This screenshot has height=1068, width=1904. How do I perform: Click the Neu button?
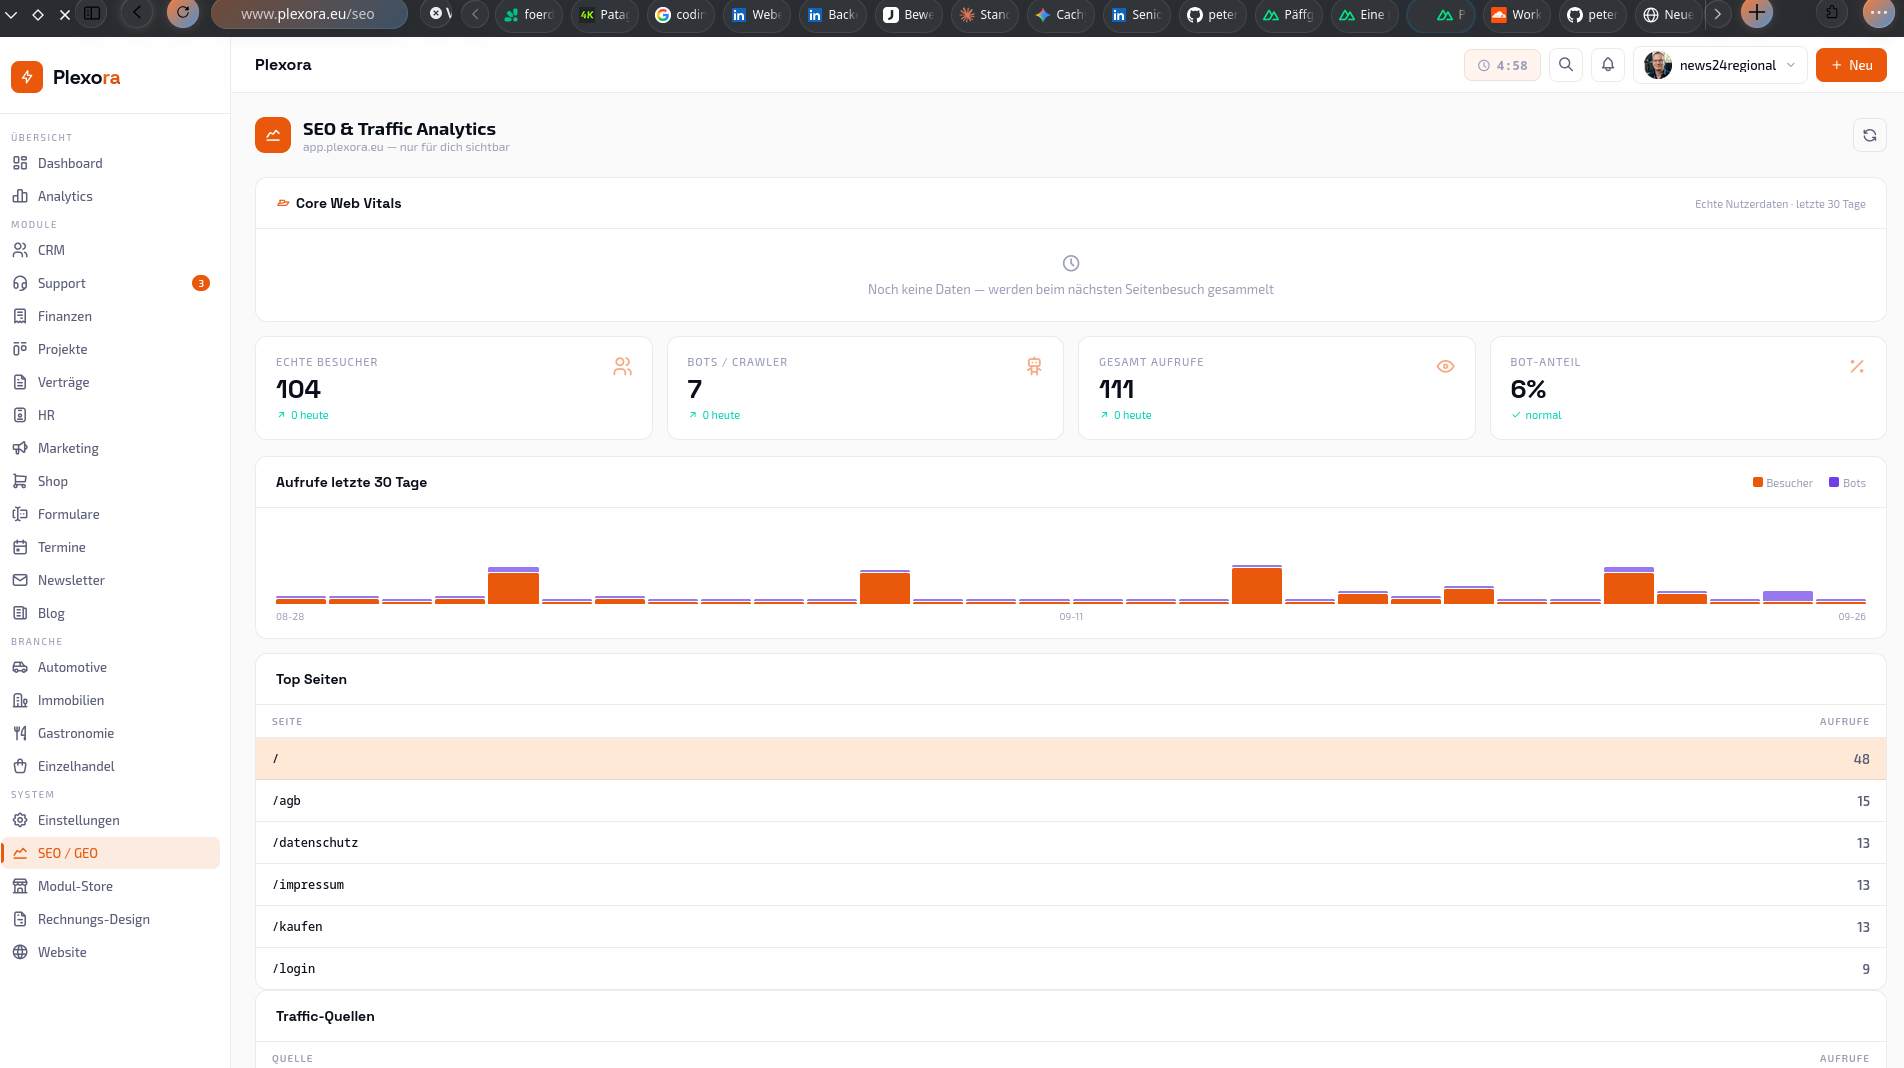click(1851, 65)
